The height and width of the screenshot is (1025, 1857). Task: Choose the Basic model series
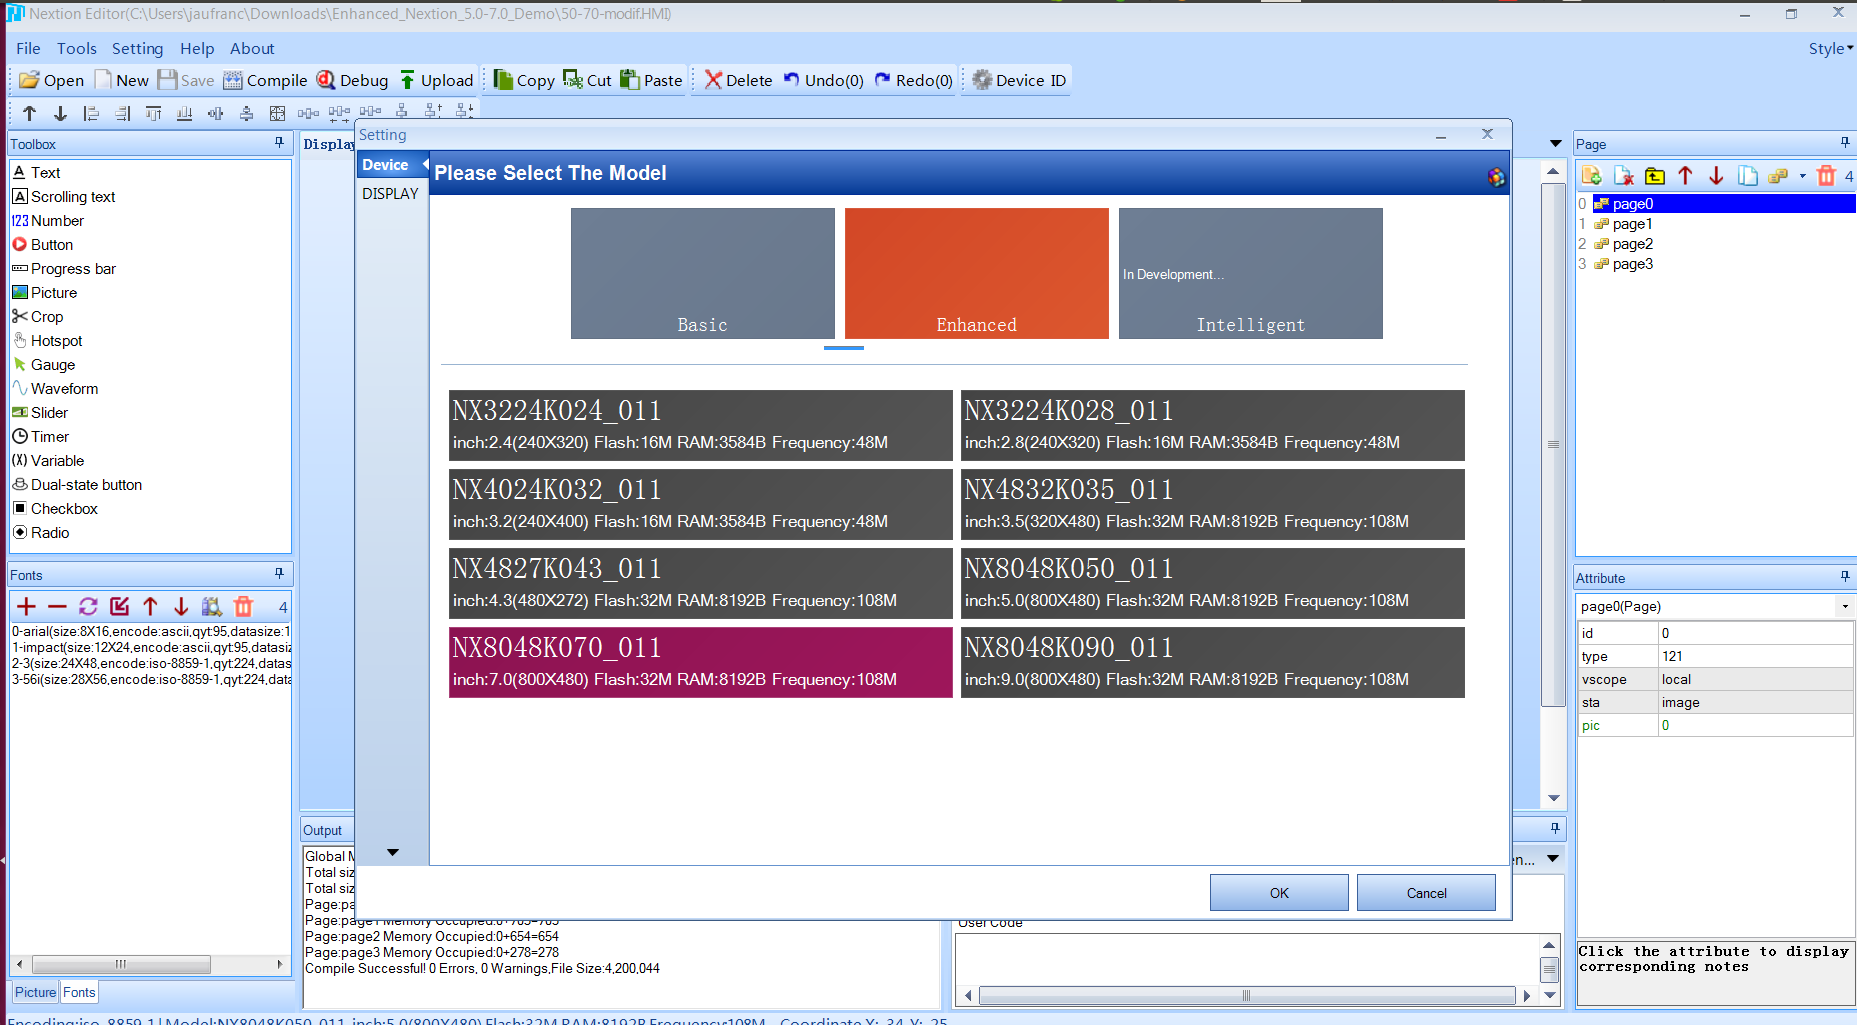[702, 273]
